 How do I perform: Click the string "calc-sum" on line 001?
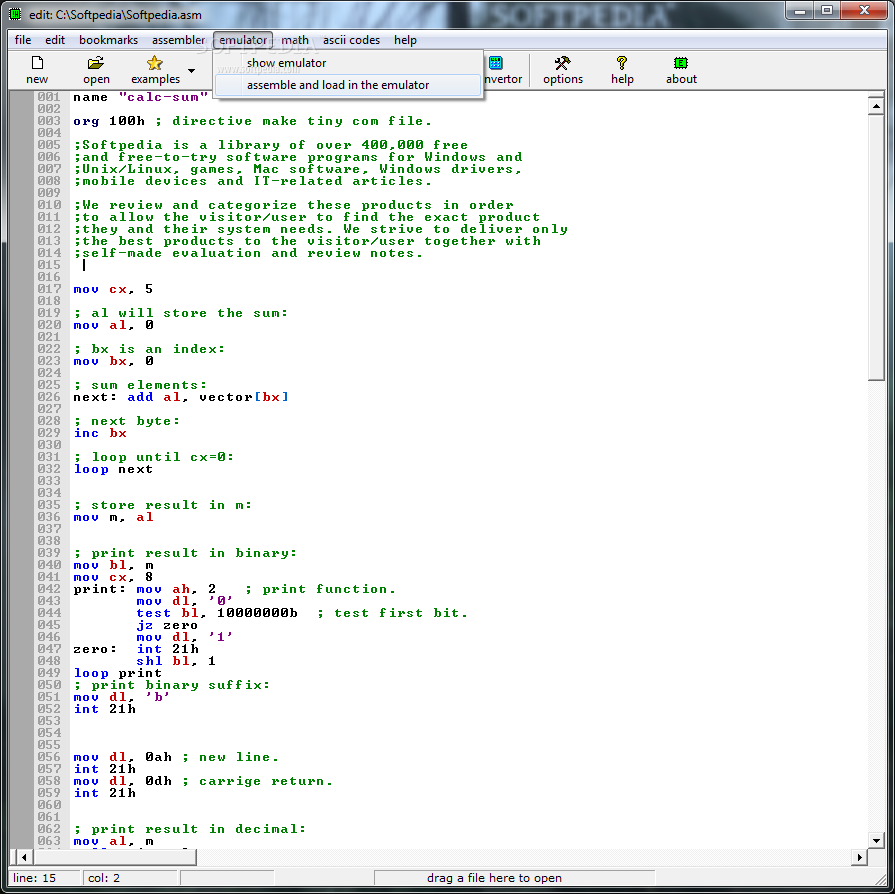[163, 97]
